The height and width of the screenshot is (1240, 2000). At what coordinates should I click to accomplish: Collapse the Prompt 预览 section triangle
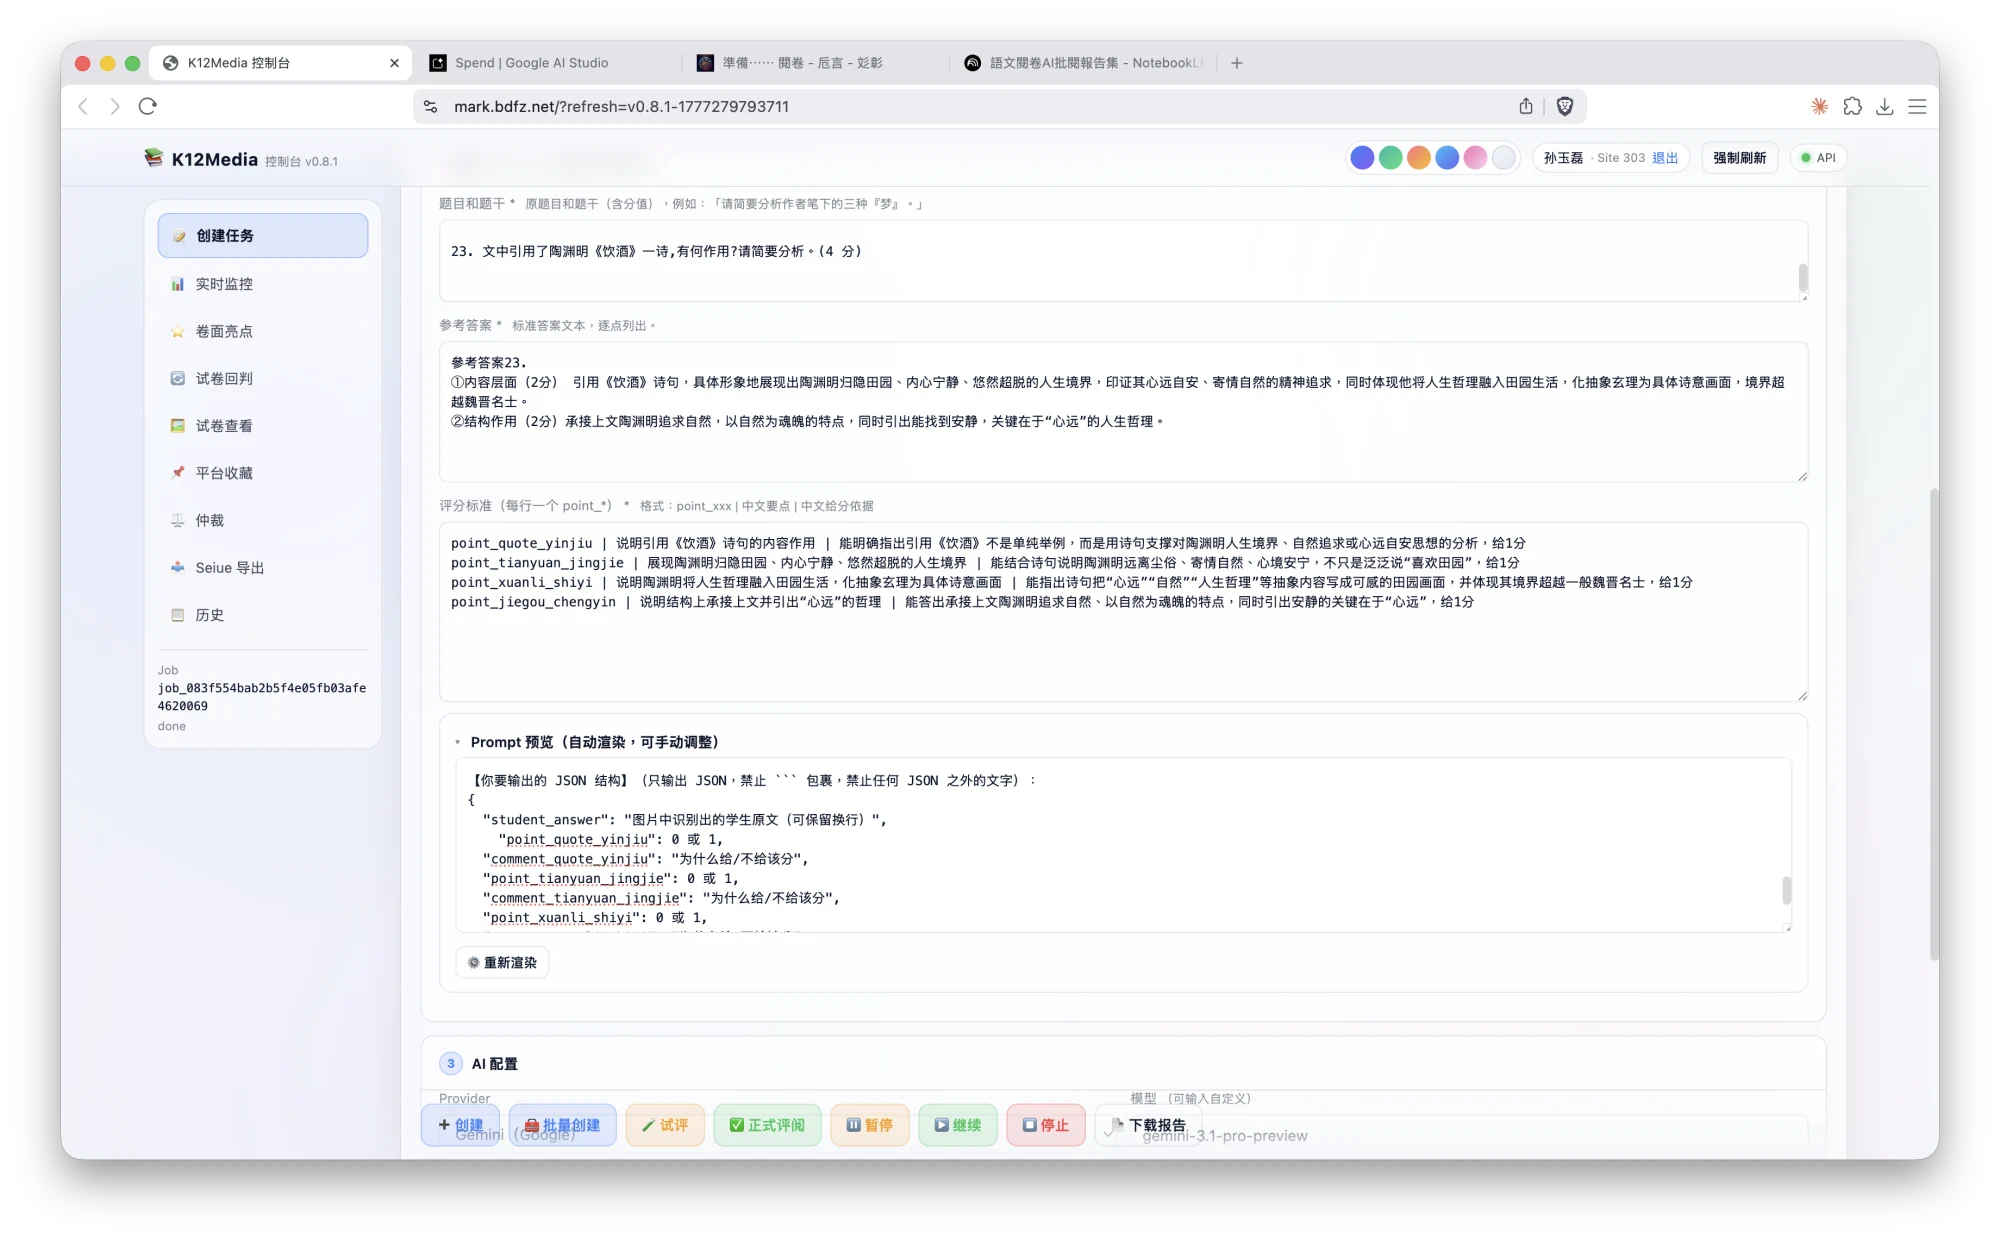(x=458, y=742)
